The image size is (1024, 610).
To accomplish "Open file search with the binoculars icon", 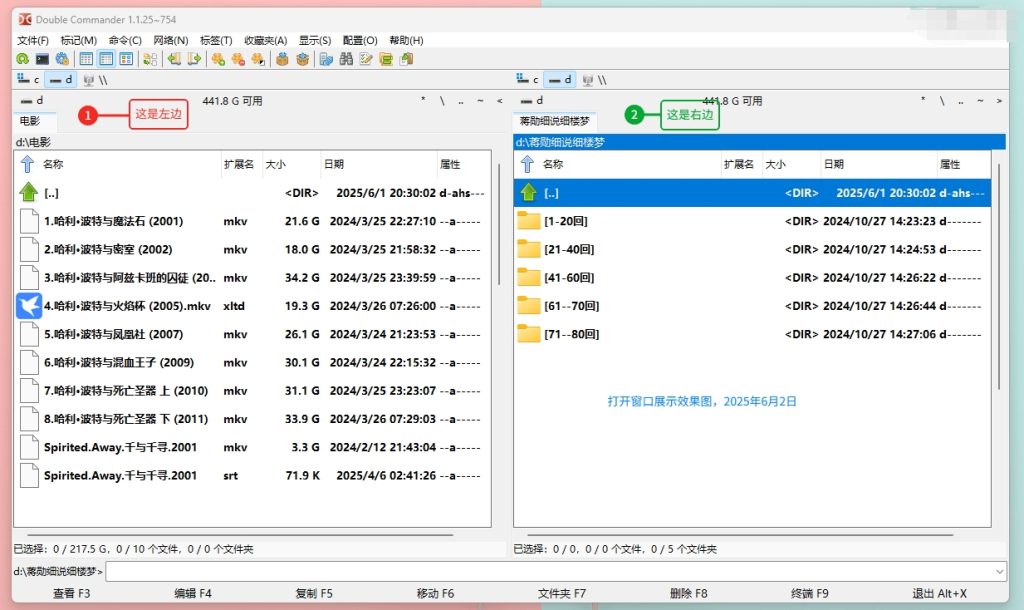I will [345, 59].
